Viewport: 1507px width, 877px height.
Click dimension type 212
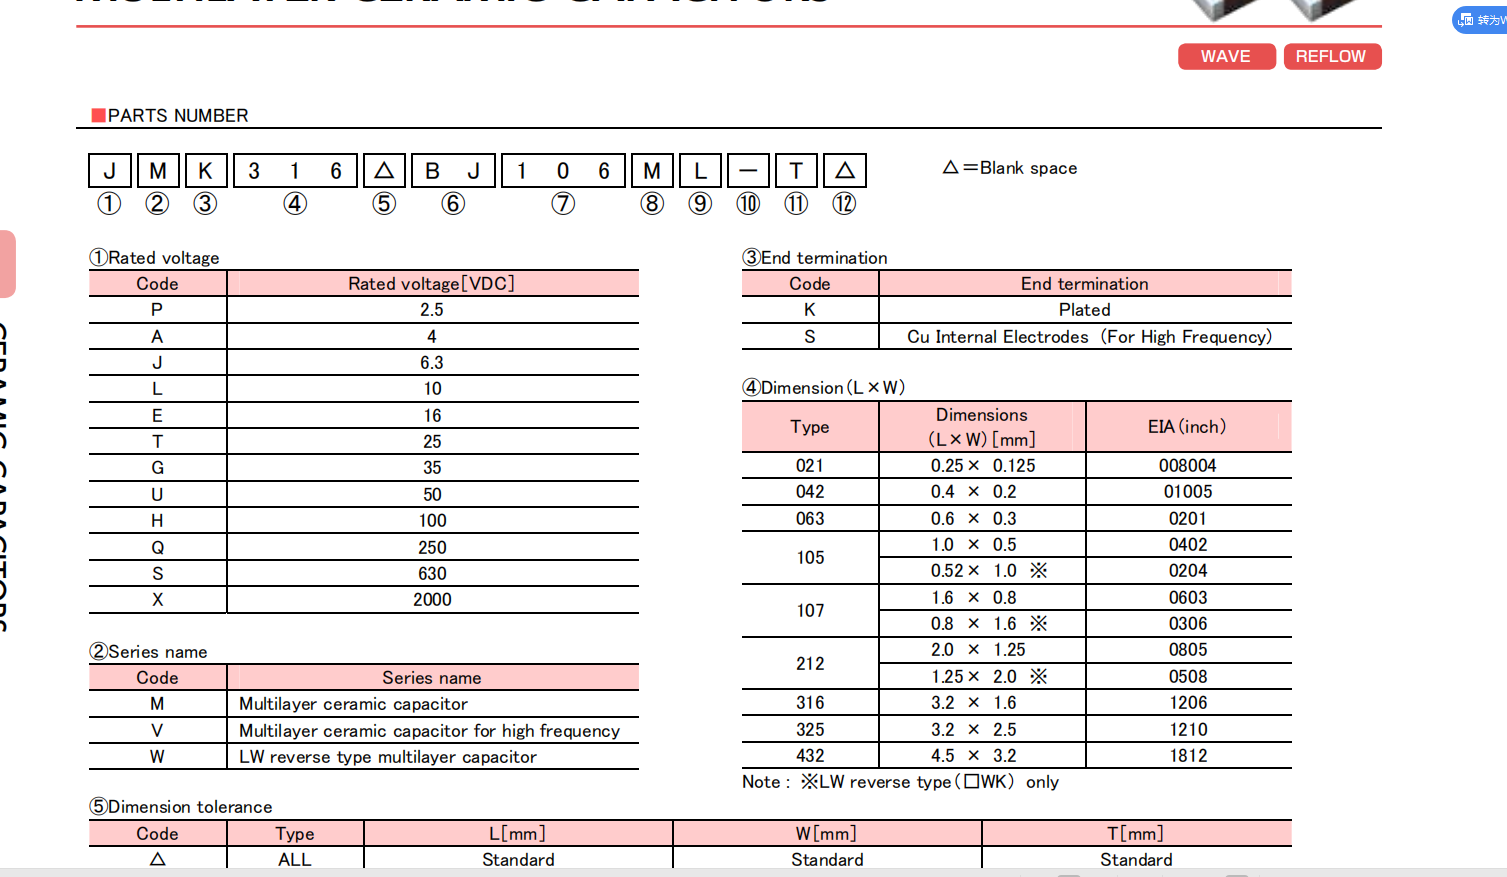pos(810,664)
